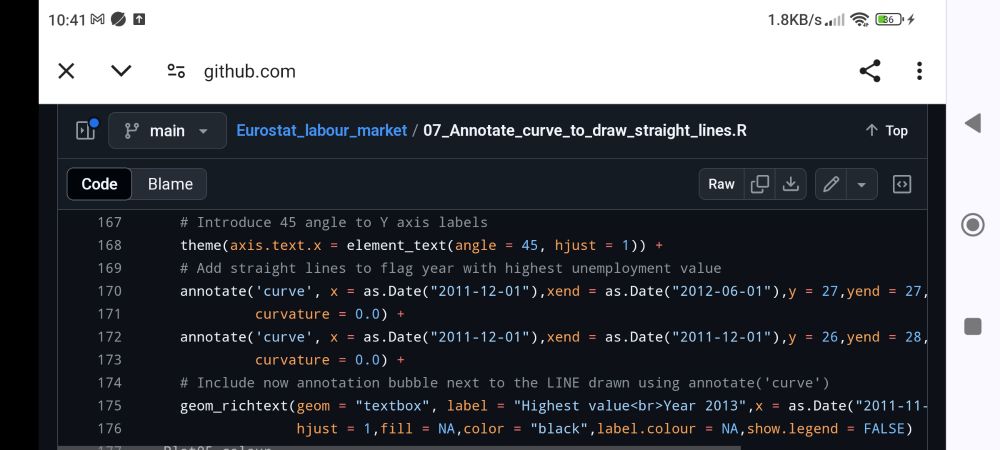
Task: Open the symbols panel
Action: point(902,184)
